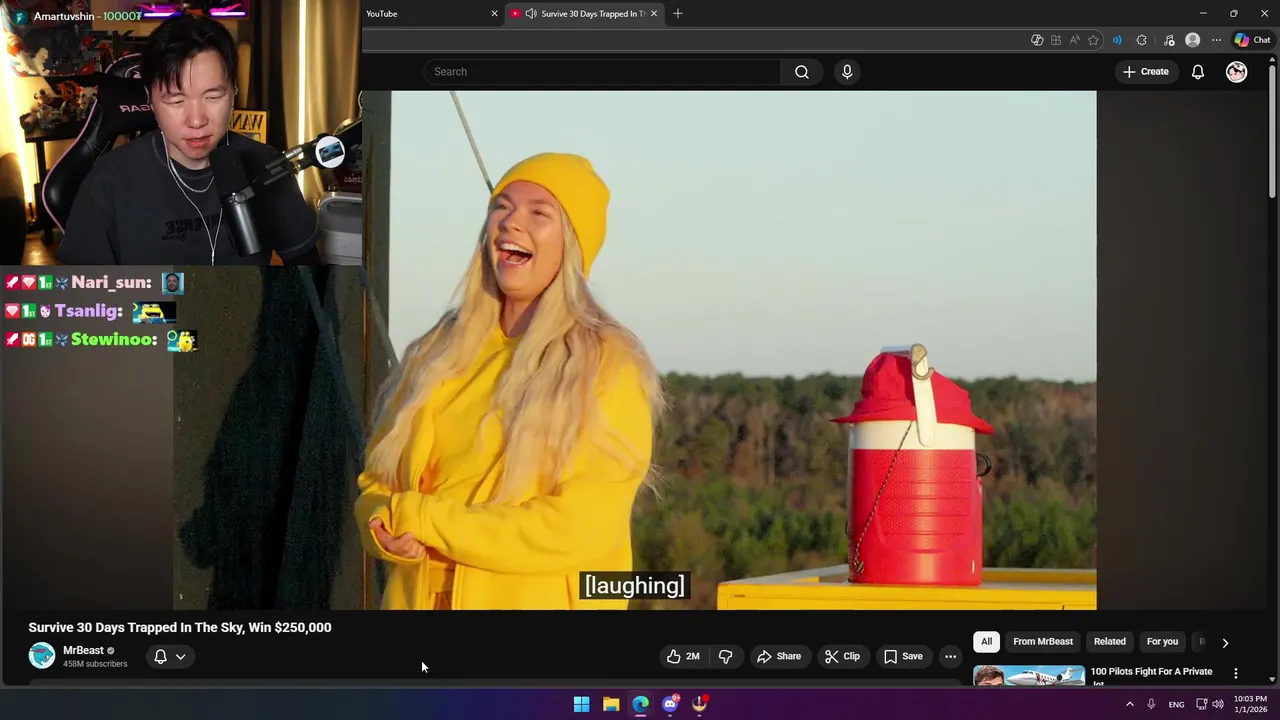1280x720 pixels.
Task: Show more filter chips with right arrow
Action: click(1225, 643)
